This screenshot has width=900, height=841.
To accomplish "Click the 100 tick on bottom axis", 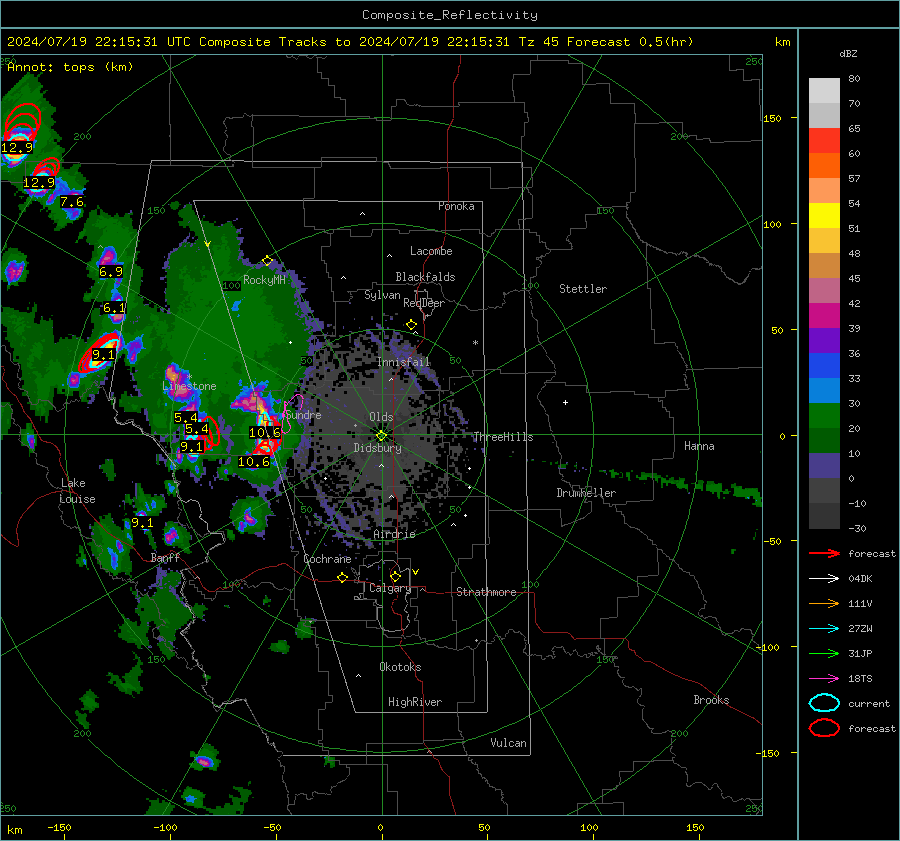I will (589, 827).
